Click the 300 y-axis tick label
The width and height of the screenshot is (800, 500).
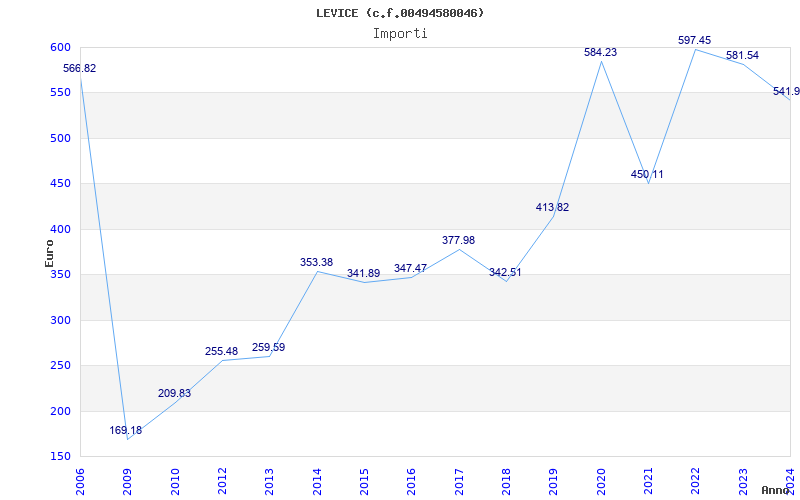60,320
